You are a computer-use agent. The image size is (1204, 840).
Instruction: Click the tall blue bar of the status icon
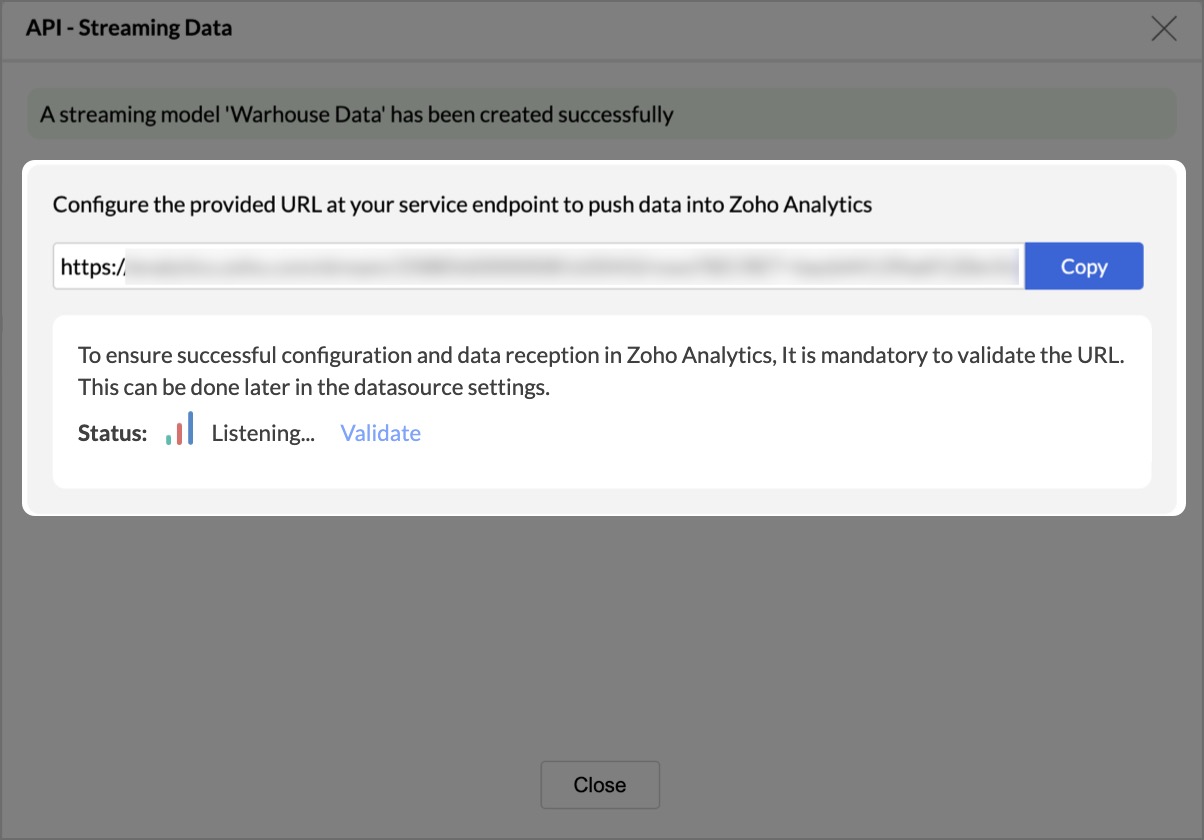190,427
